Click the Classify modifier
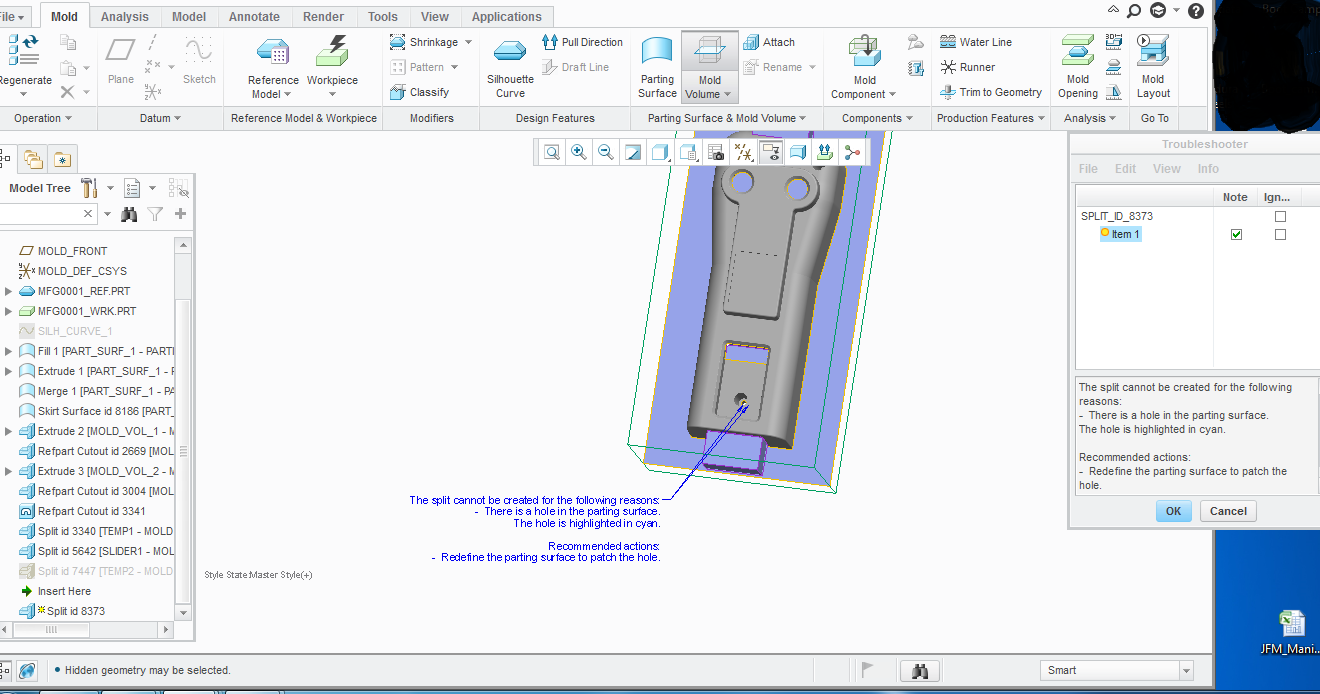This screenshot has height=694, width=1320. (419, 92)
